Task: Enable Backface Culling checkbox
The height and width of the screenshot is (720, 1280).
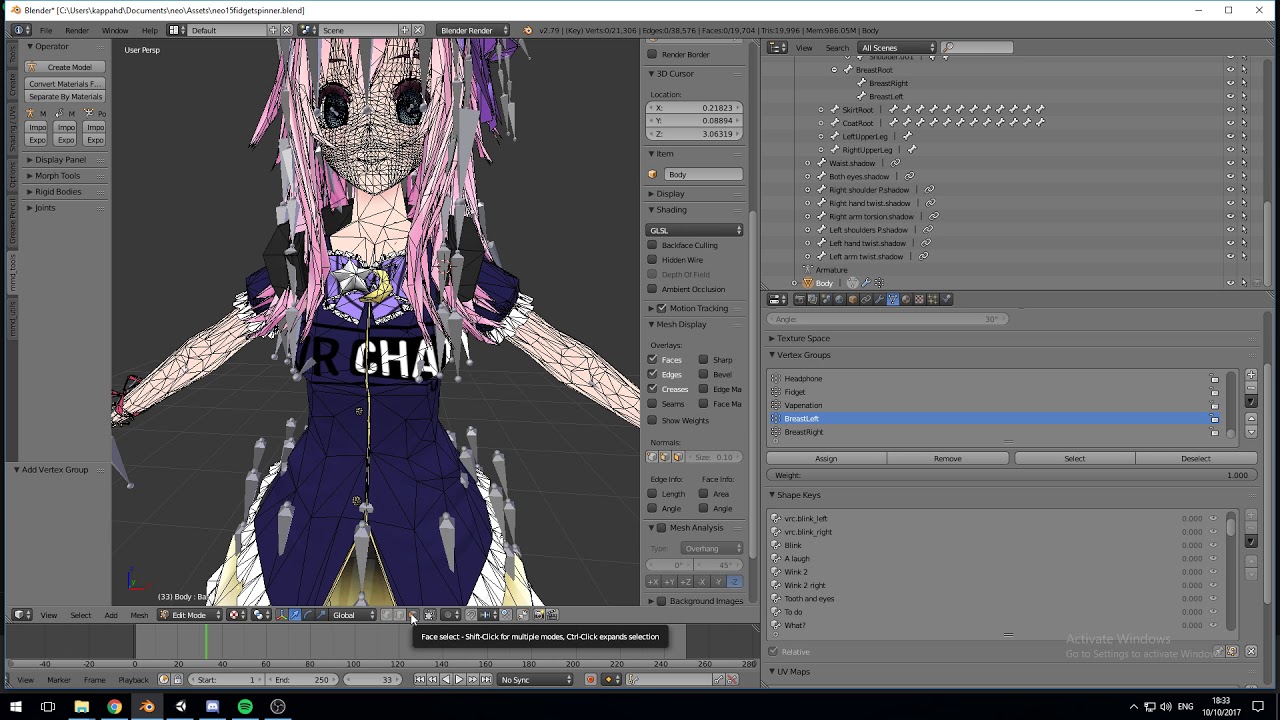Action: tap(652, 245)
